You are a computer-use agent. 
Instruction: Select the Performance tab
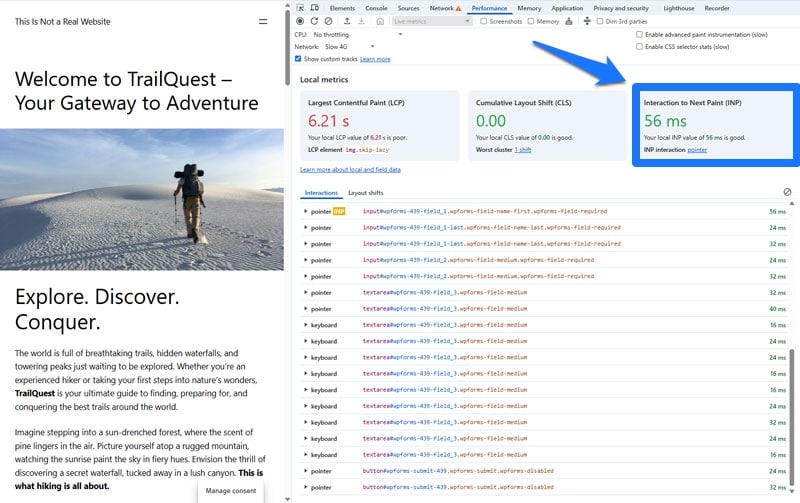click(x=489, y=8)
